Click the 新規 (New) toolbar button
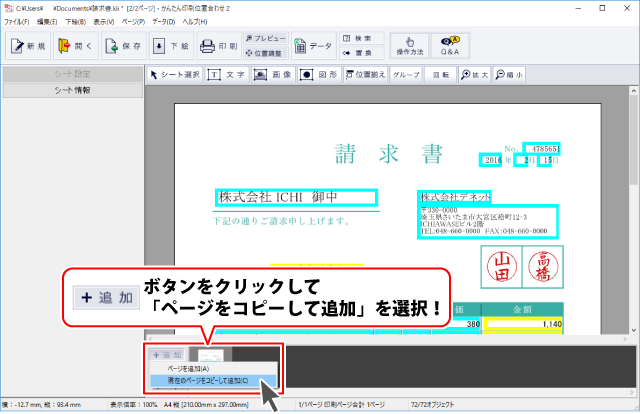Viewport: 640px width, 414px height. click(x=27, y=46)
